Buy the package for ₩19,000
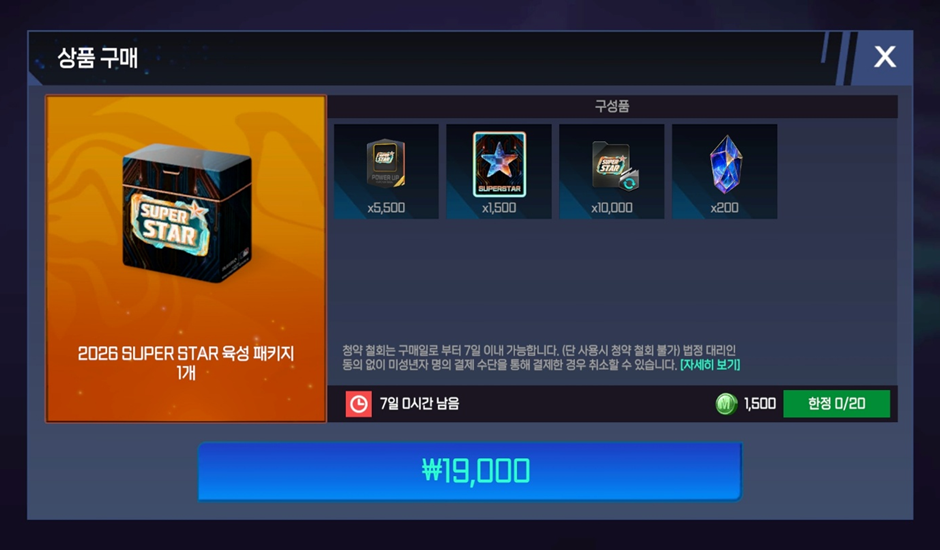The image size is (940, 550). pos(470,471)
